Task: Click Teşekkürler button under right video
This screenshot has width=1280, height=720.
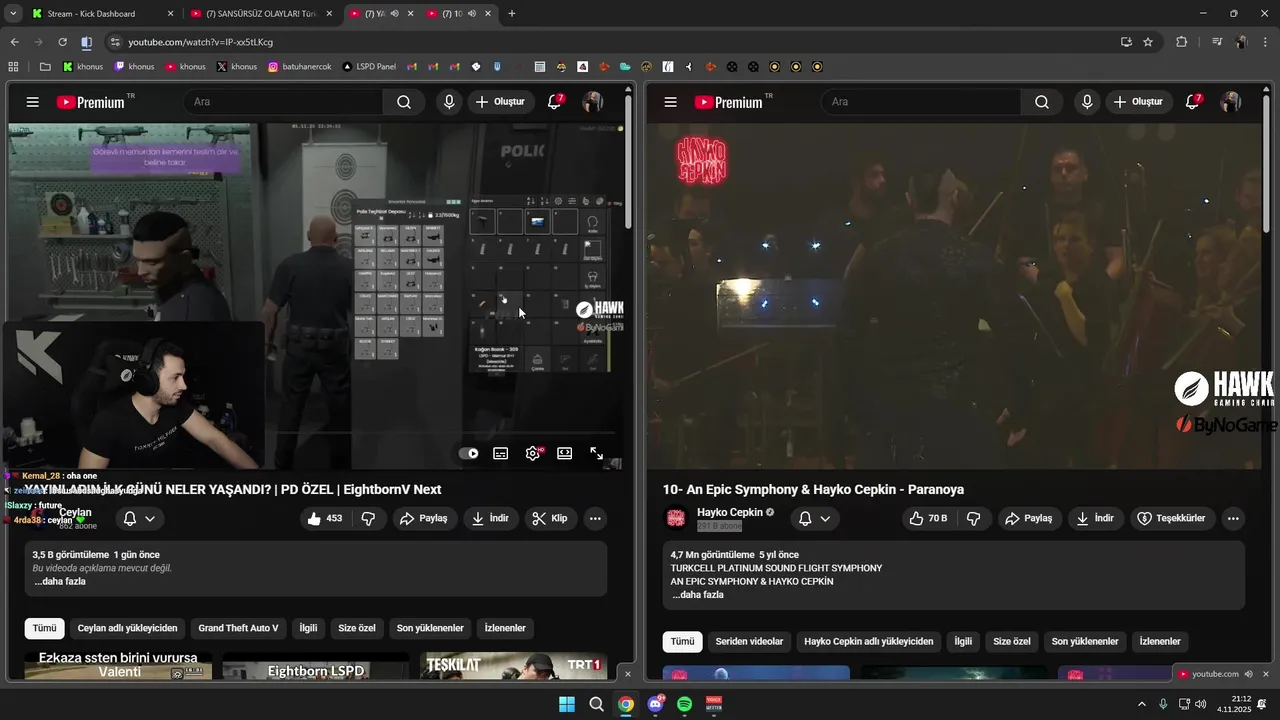Action: click(1172, 518)
